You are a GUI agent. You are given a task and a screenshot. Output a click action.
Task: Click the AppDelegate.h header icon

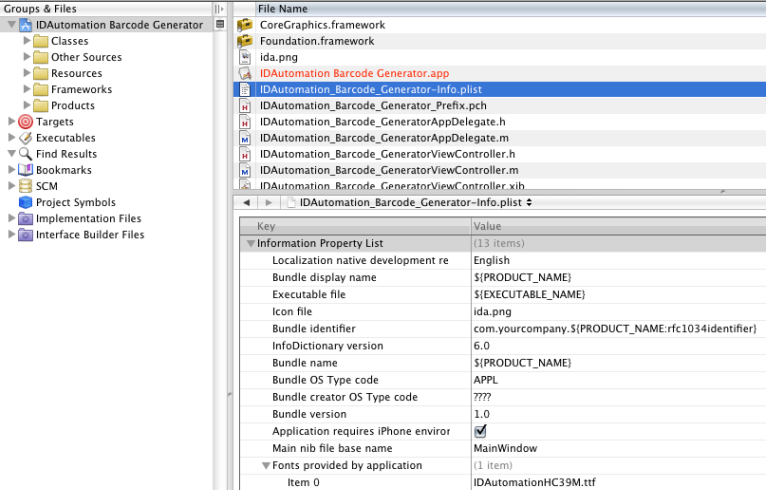(x=245, y=122)
